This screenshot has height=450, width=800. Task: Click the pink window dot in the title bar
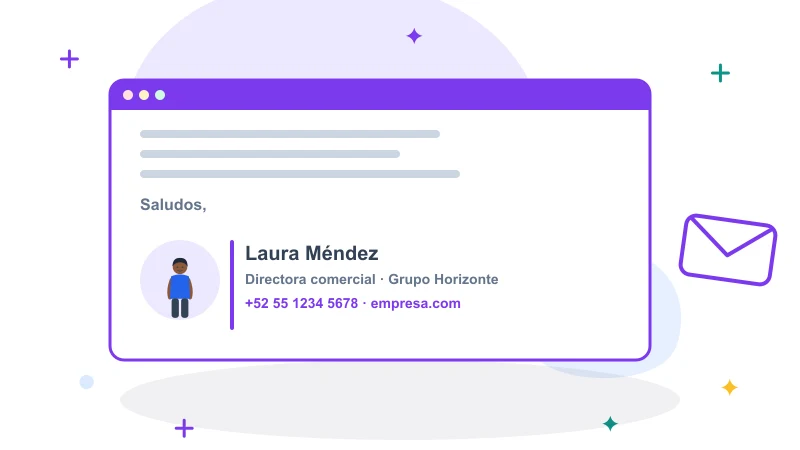click(128, 95)
